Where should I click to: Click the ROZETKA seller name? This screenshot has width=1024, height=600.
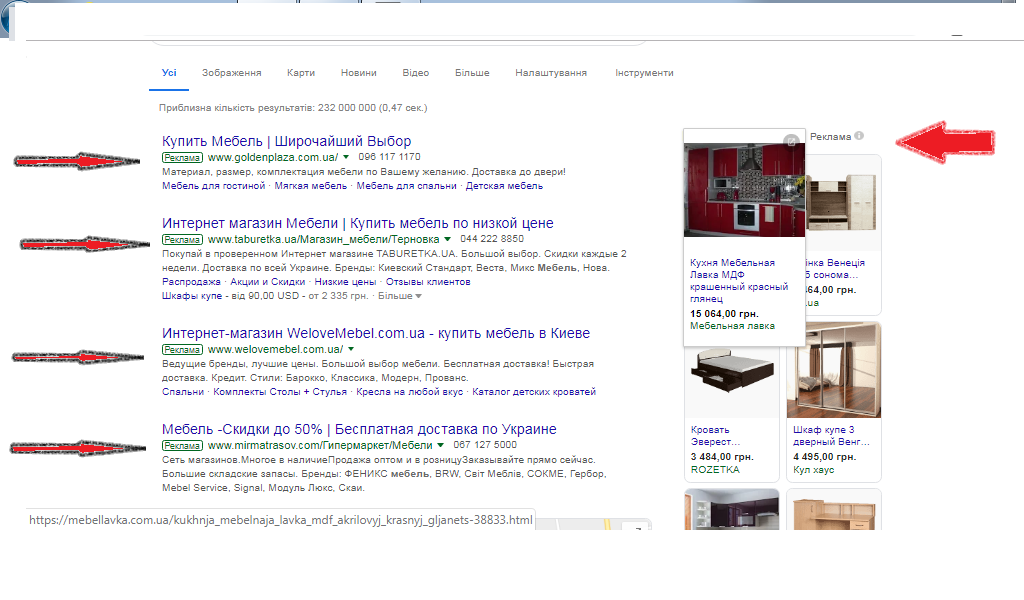[715, 469]
